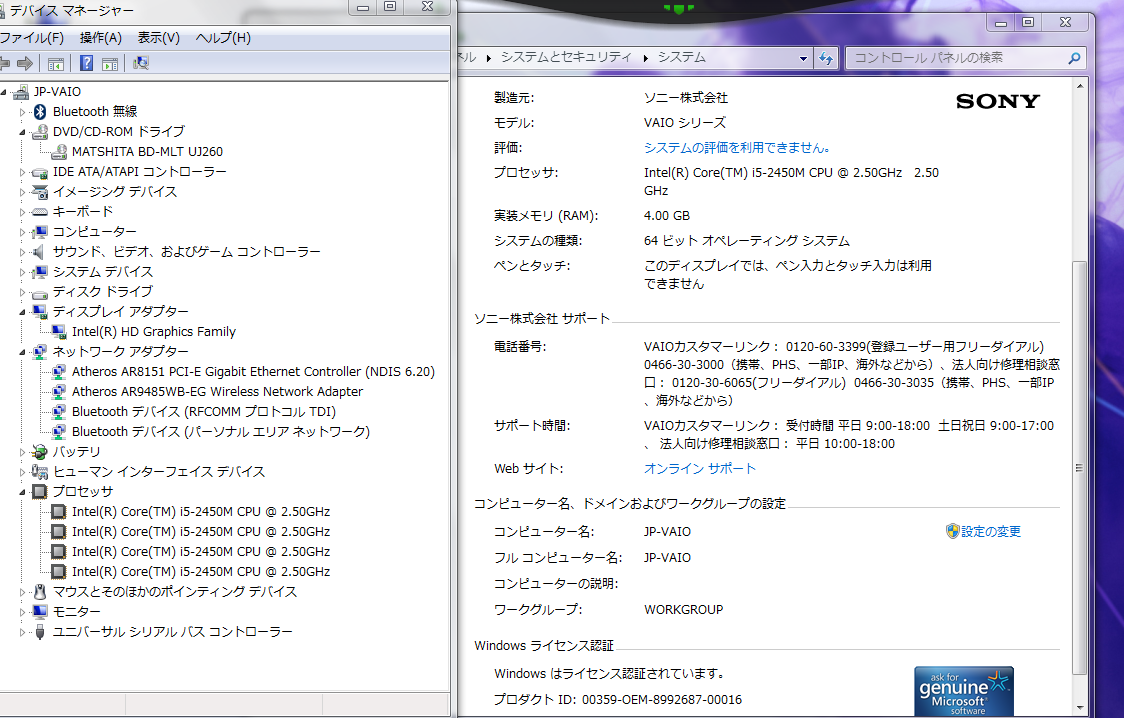Click システムの評価を利用できません link
The height and width of the screenshot is (718, 1124).
(737, 148)
